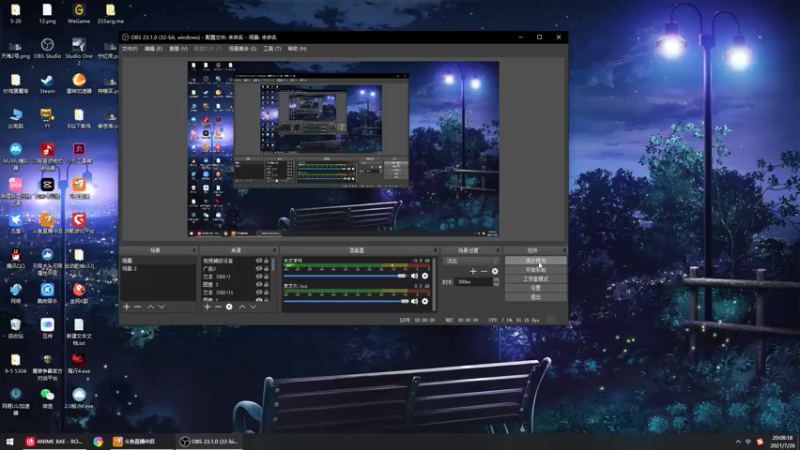Open the 编辑(E) menu
This screenshot has height=450, width=800.
pyautogui.click(x=153, y=48)
